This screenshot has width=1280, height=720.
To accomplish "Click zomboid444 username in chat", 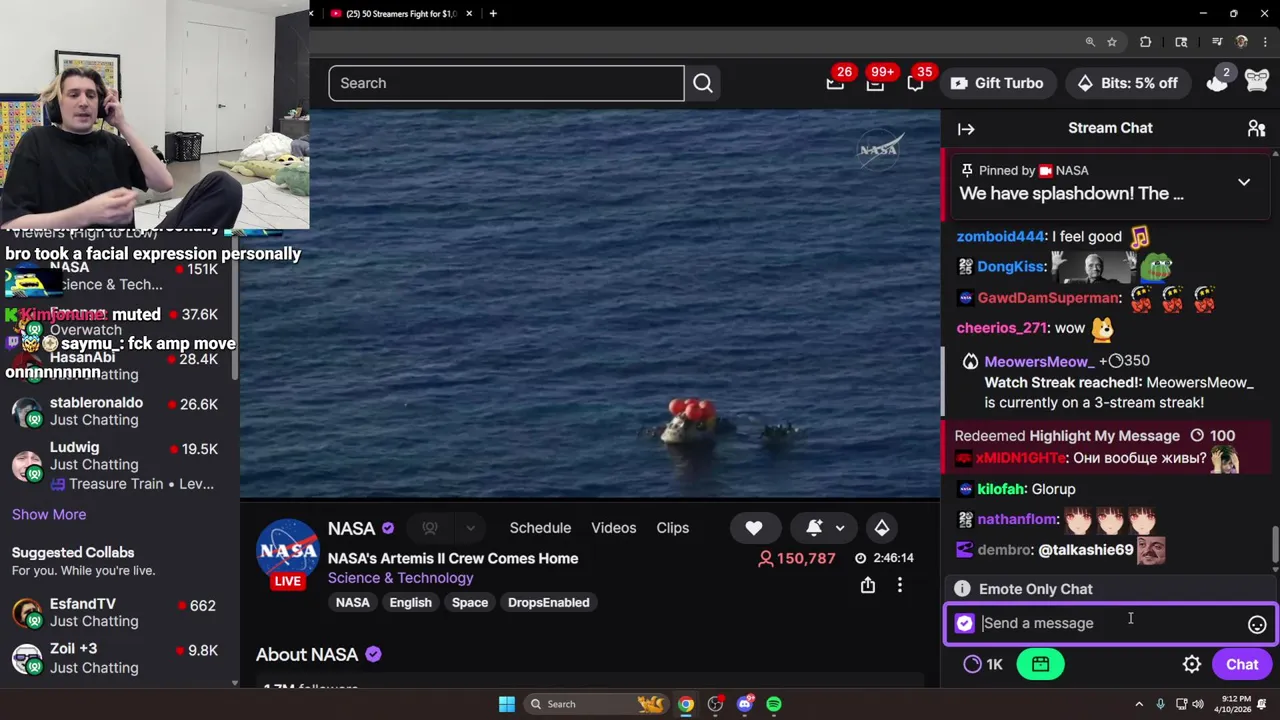I will click(x=1002, y=237).
